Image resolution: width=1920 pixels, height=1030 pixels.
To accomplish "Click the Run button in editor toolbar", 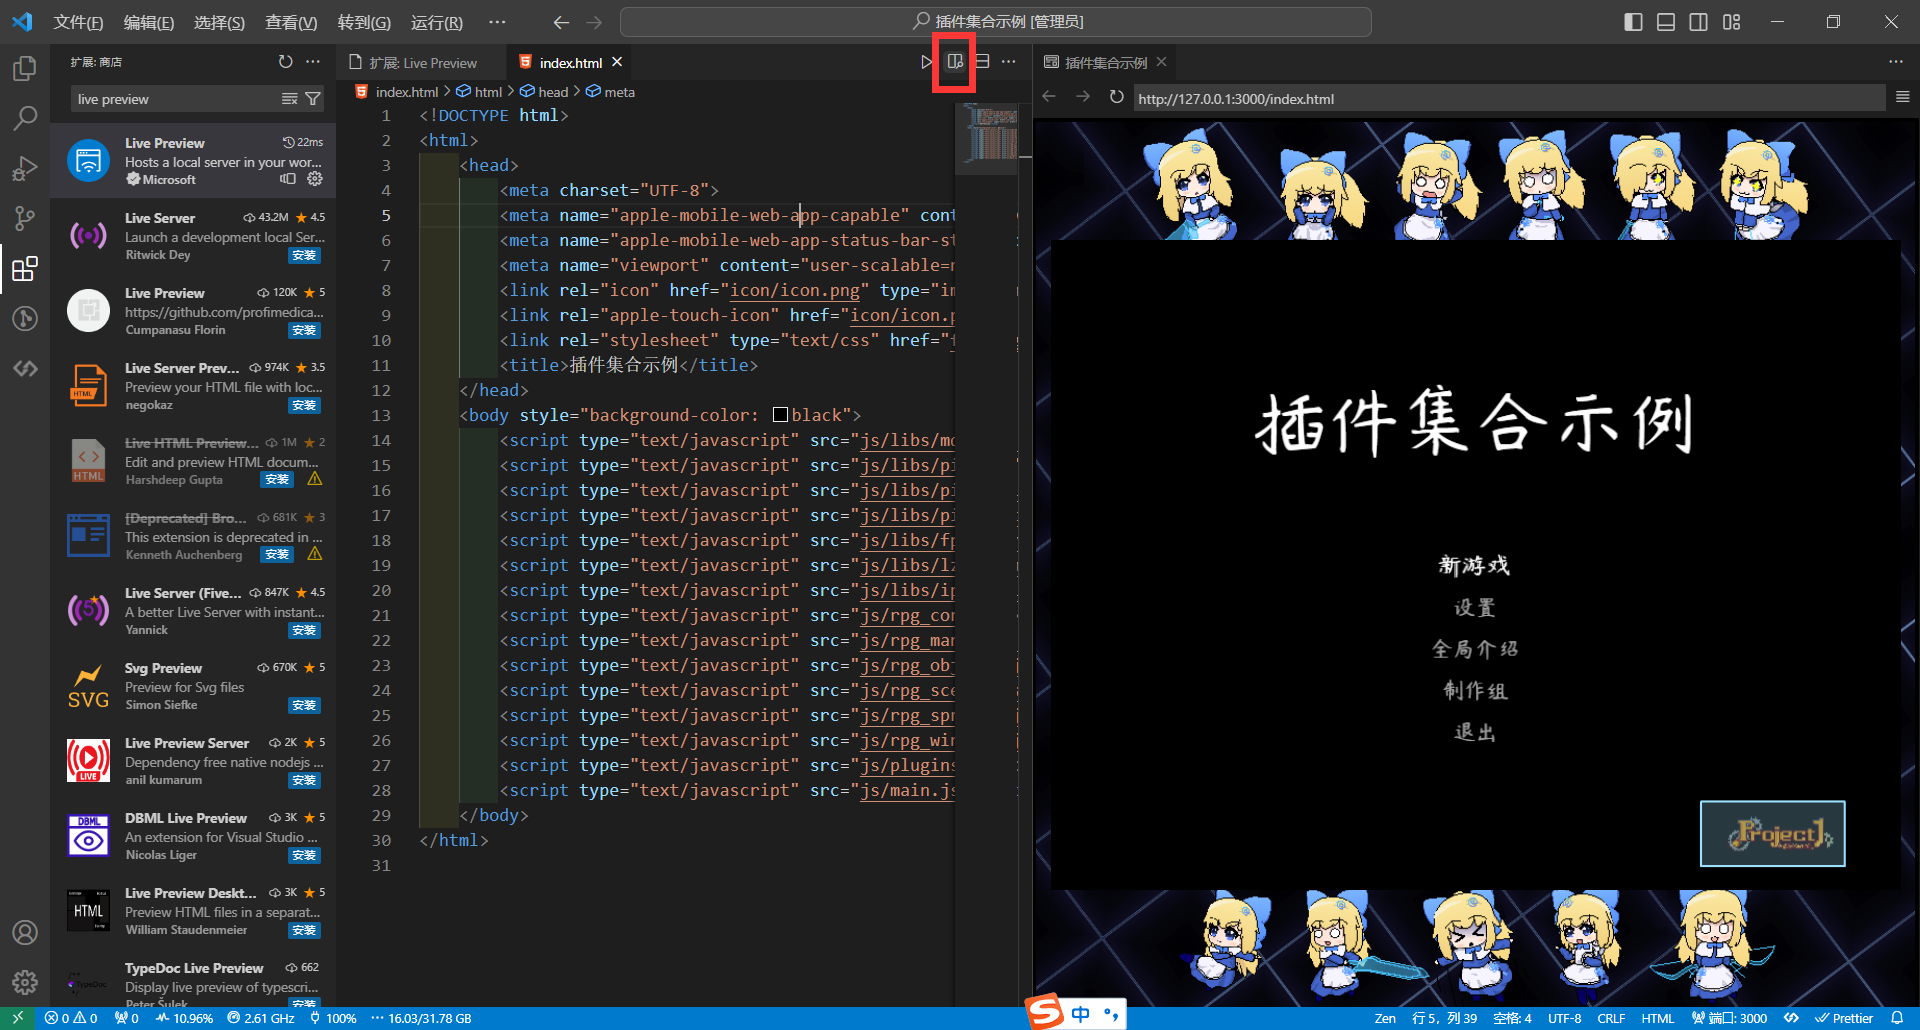I will point(927,62).
